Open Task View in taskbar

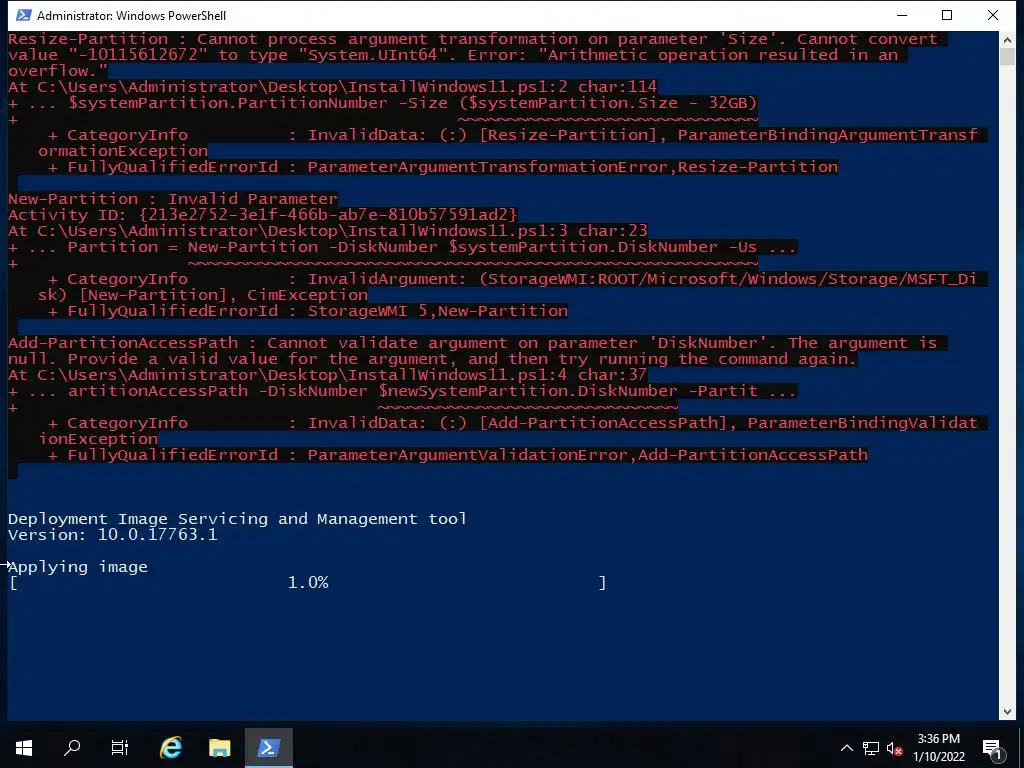(x=120, y=748)
